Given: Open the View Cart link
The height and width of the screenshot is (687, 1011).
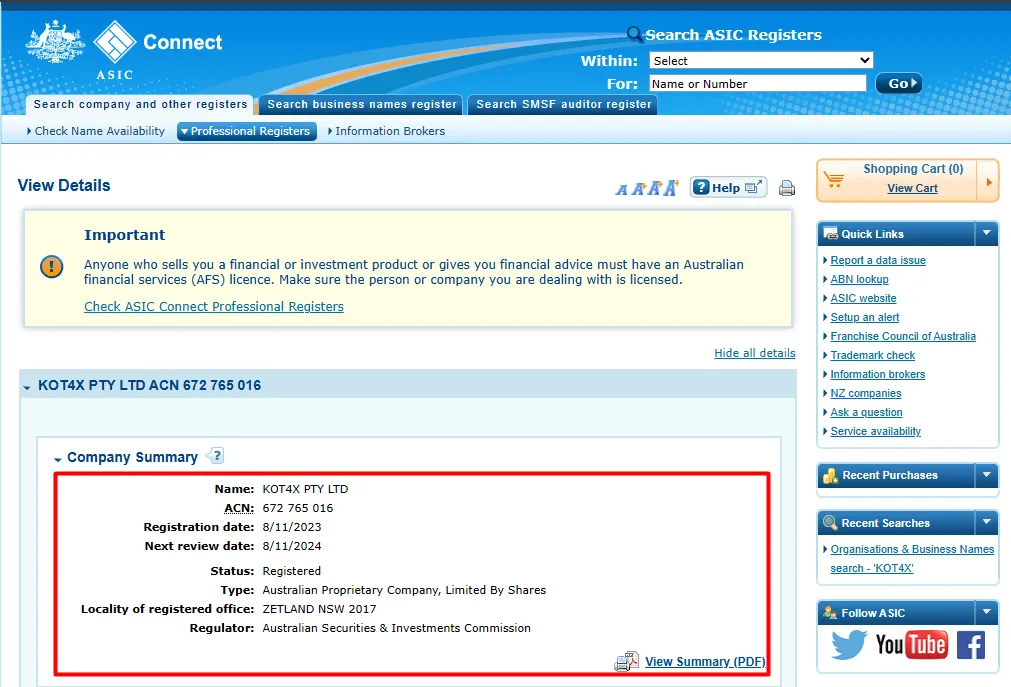Looking at the screenshot, I should pos(912,188).
